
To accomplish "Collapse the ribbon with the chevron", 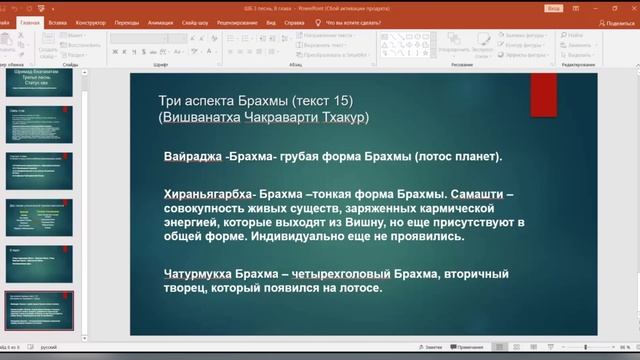I will (638, 65).
